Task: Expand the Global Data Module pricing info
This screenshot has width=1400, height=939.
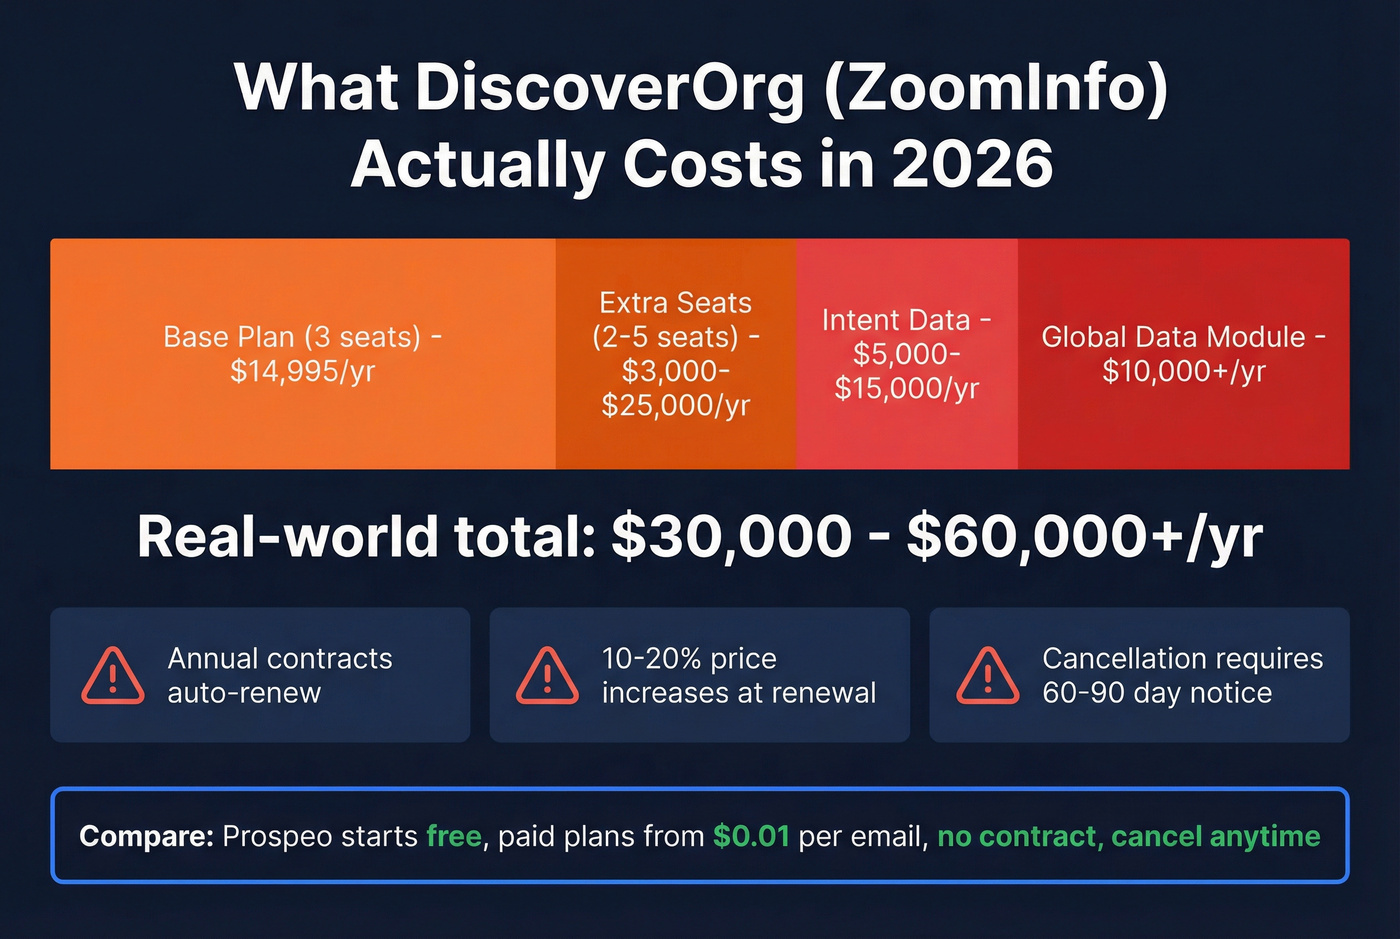Action: point(1183,353)
